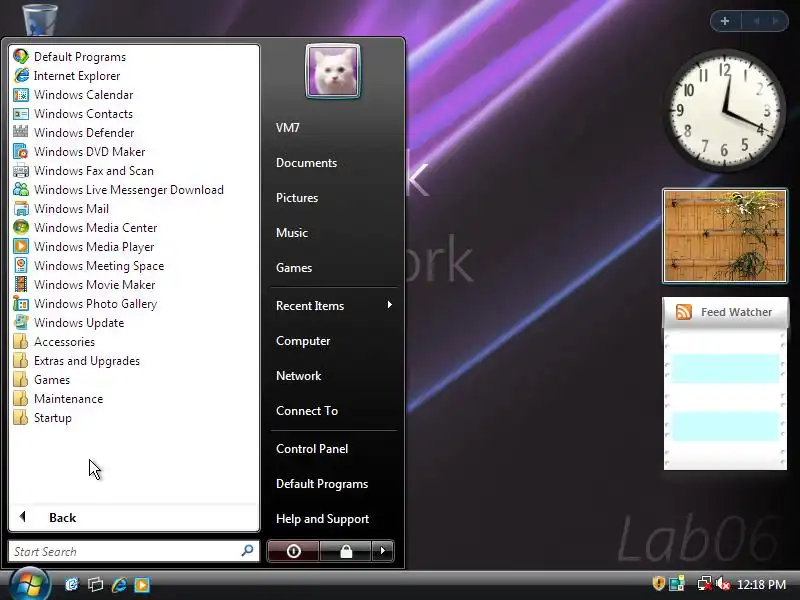
Task: Open Games in right Start menu pane
Action: point(294,268)
